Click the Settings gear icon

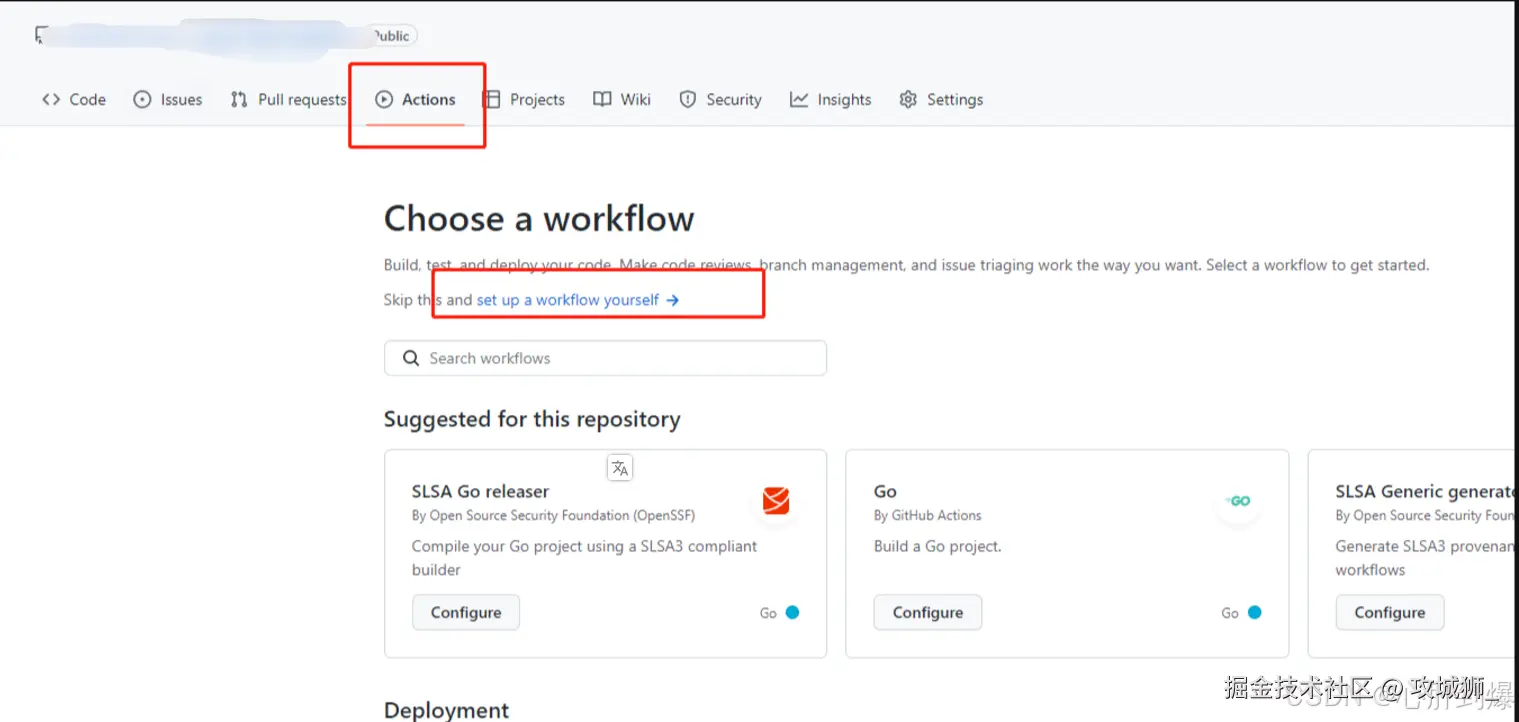tap(908, 99)
